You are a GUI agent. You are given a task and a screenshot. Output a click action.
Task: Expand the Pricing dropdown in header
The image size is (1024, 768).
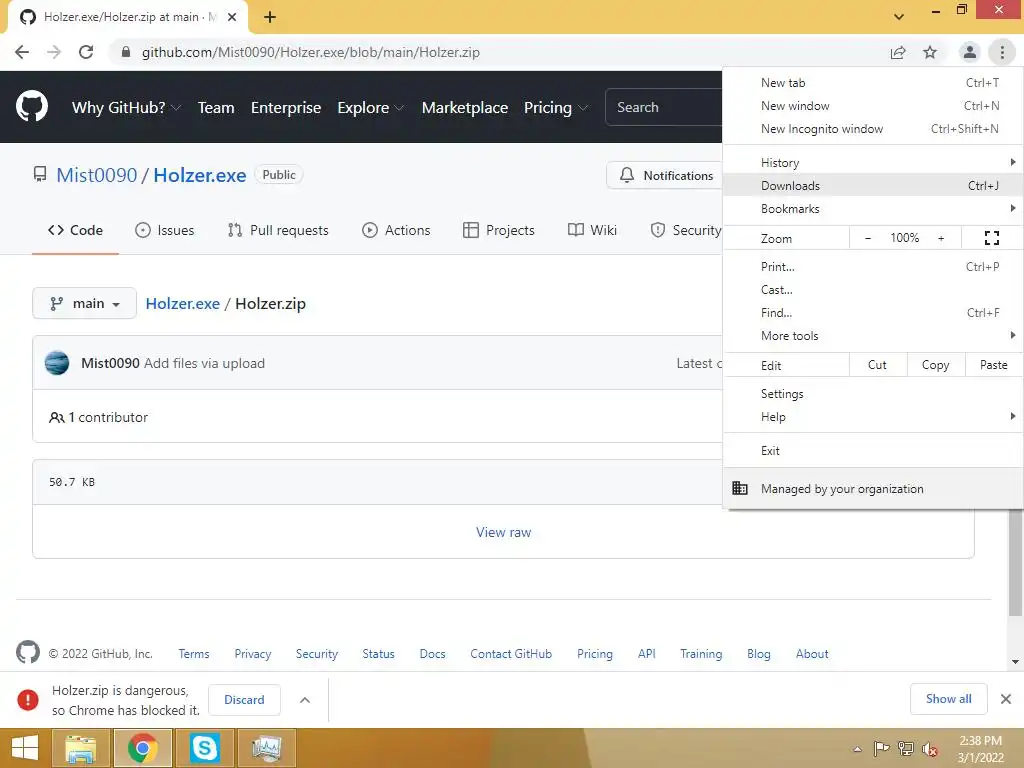(556, 108)
